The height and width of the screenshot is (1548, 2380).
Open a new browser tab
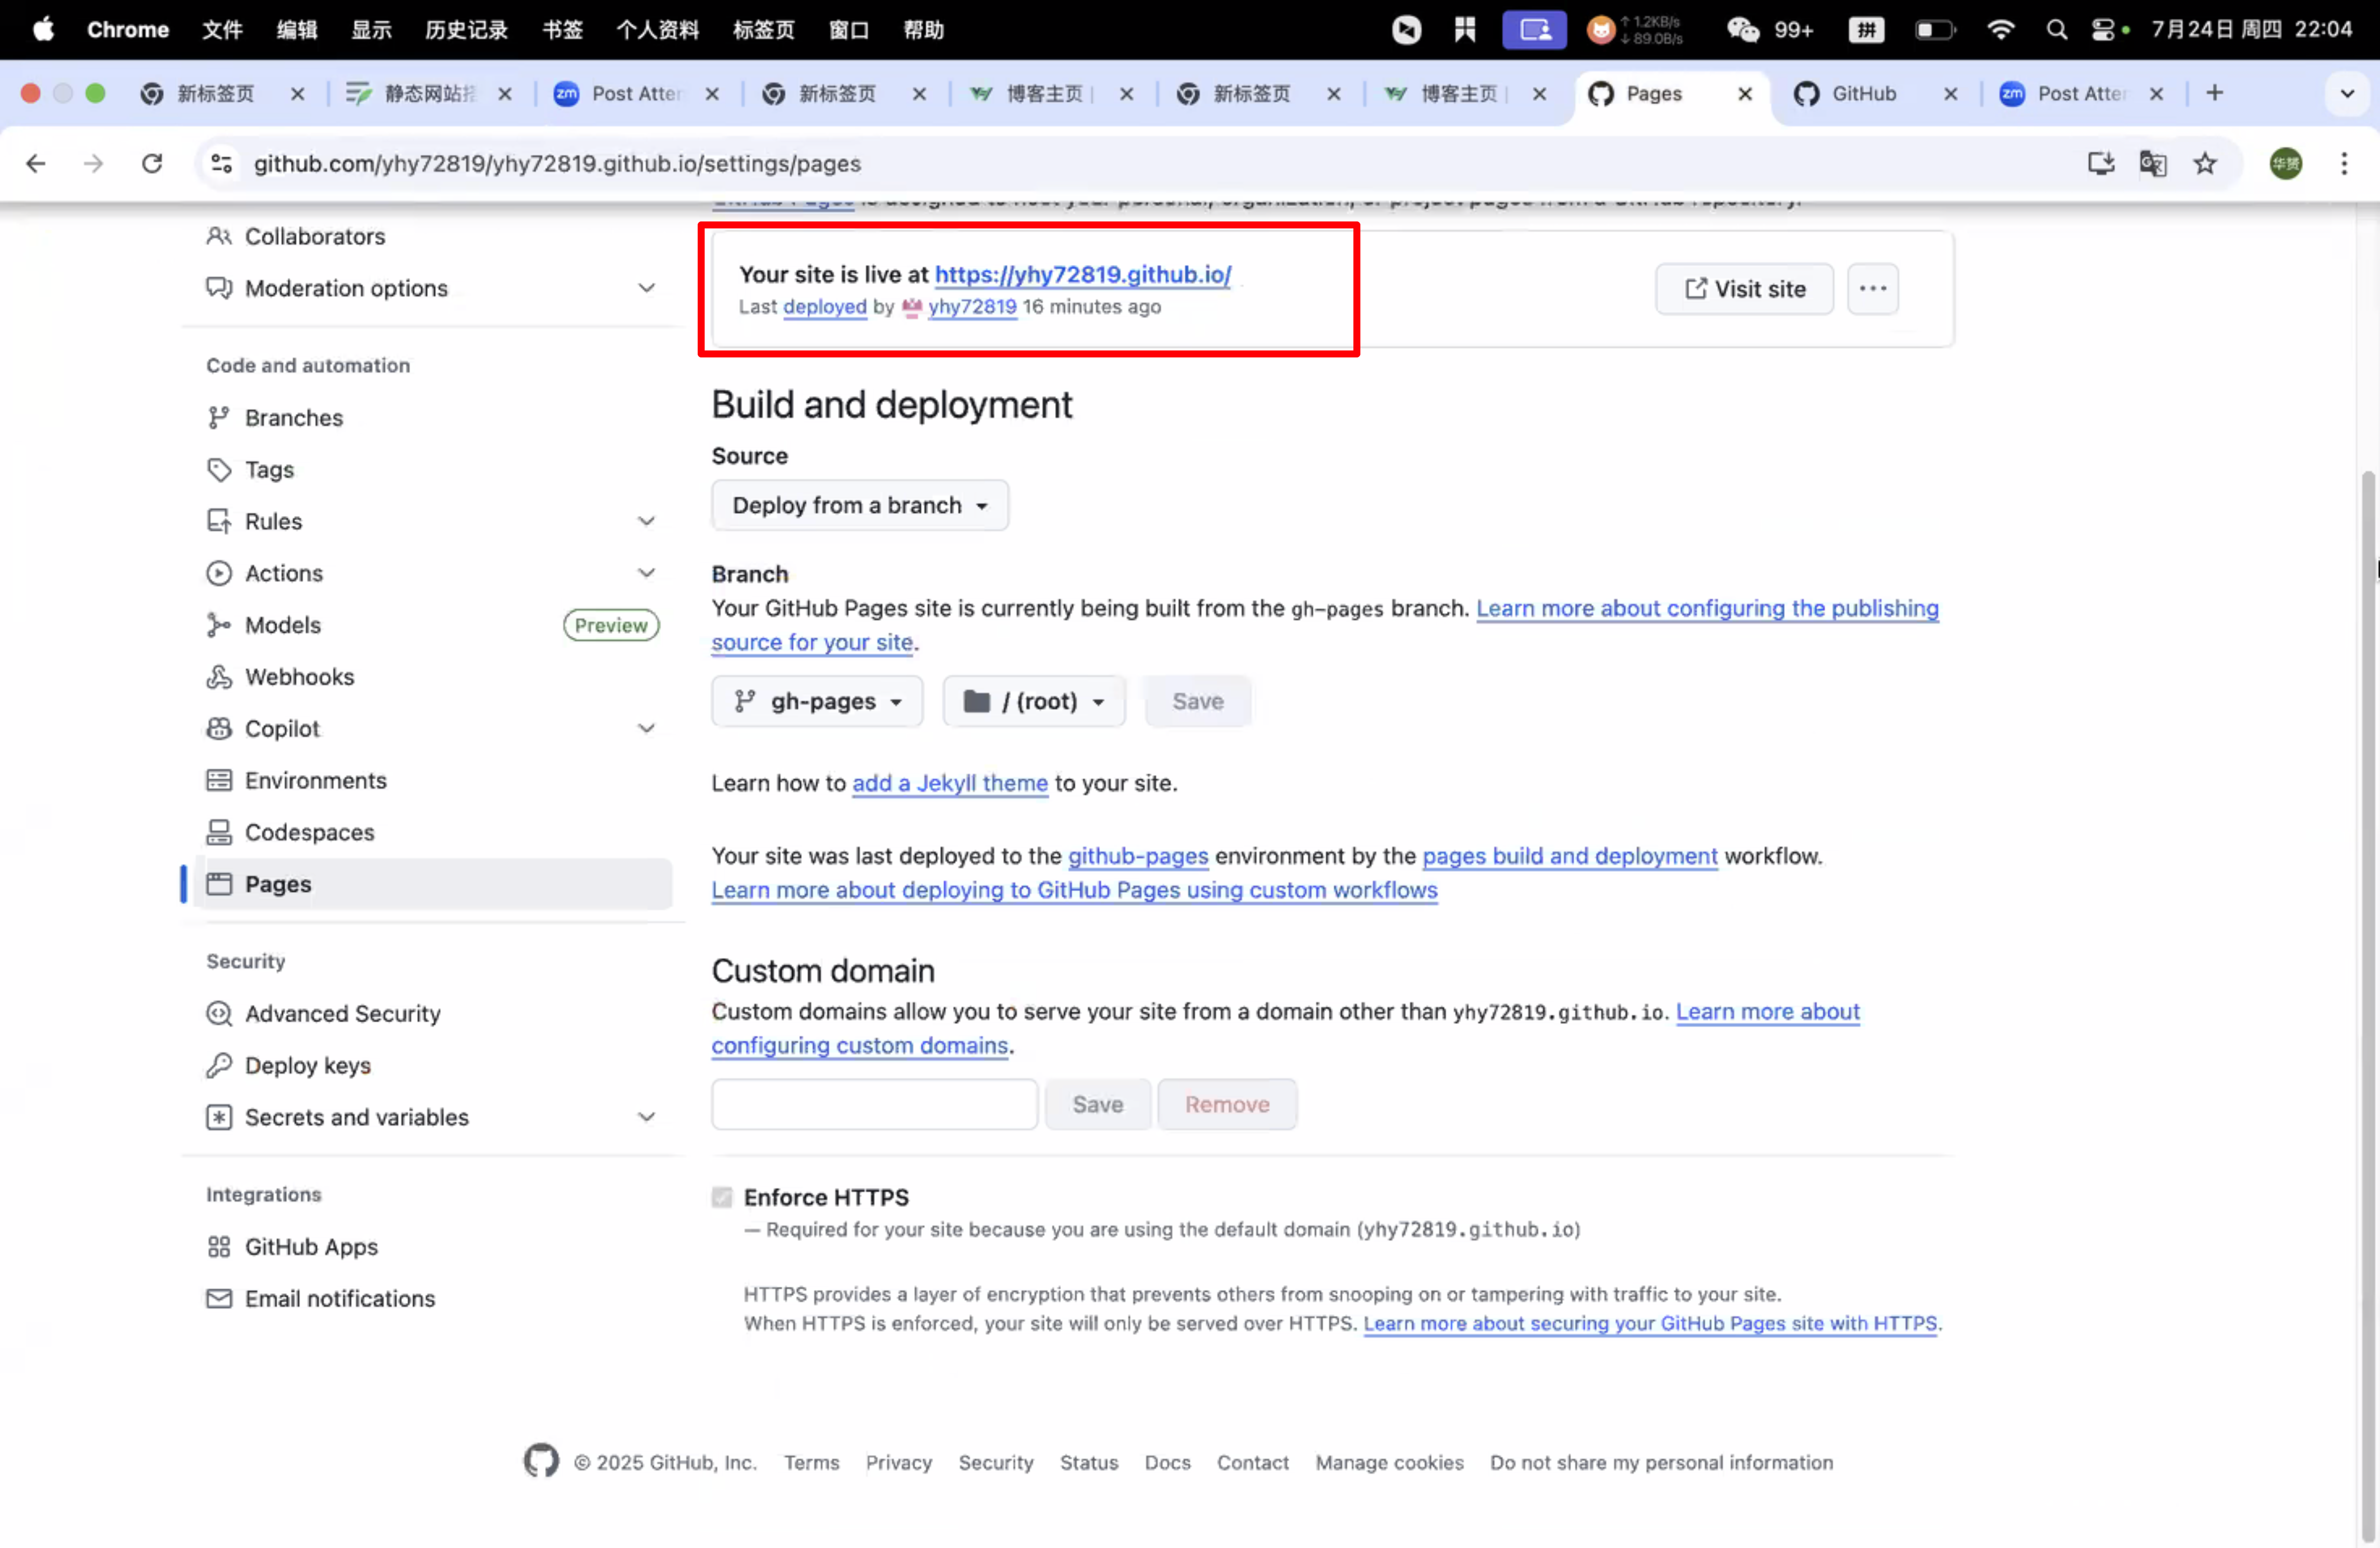tap(2215, 93)
